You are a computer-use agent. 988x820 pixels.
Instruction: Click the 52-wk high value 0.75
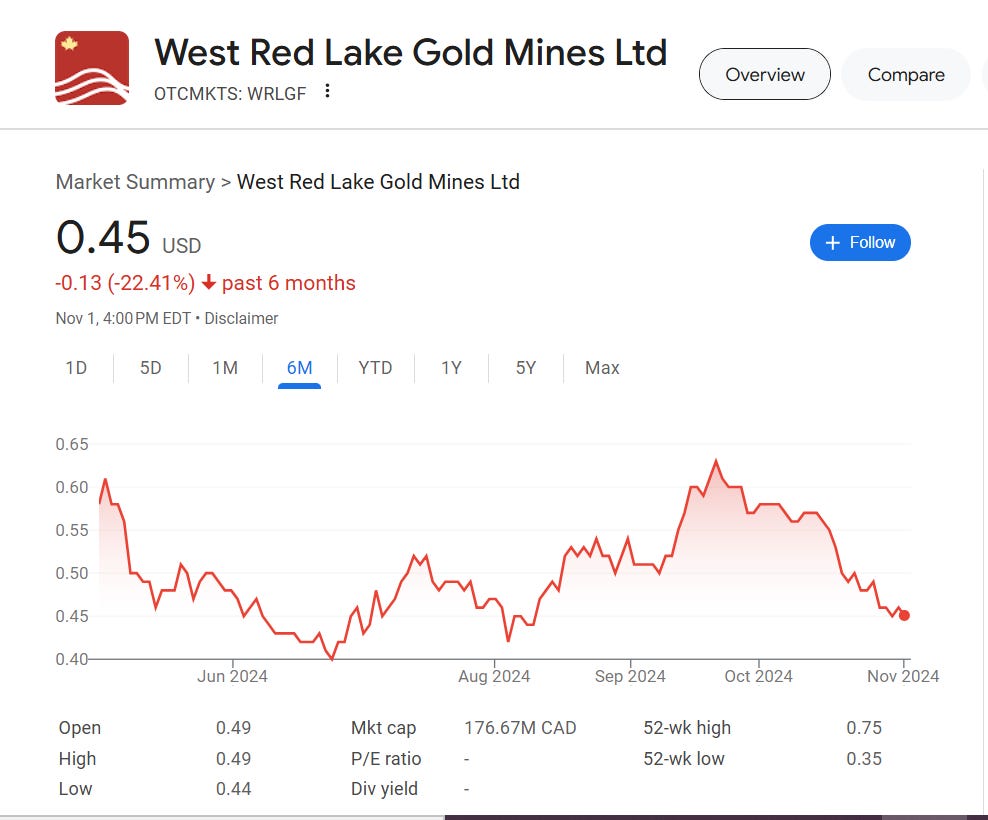(864, 728)
